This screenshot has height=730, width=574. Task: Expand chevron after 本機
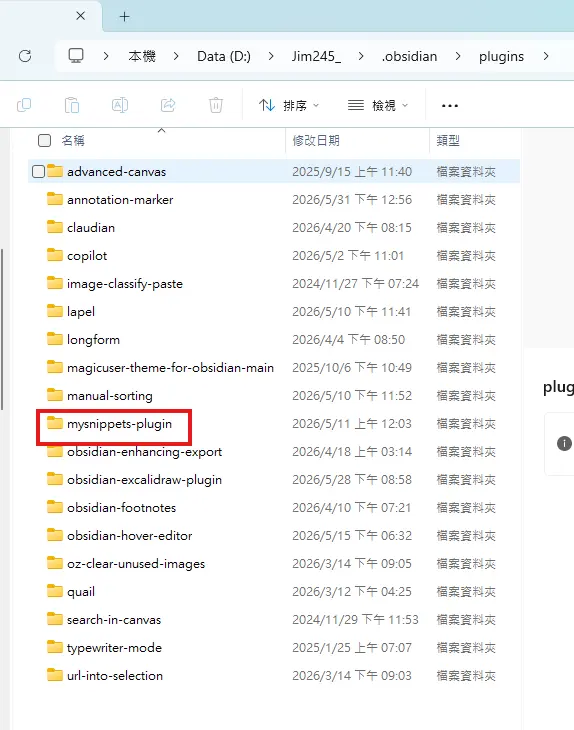[x=176, y=56]
